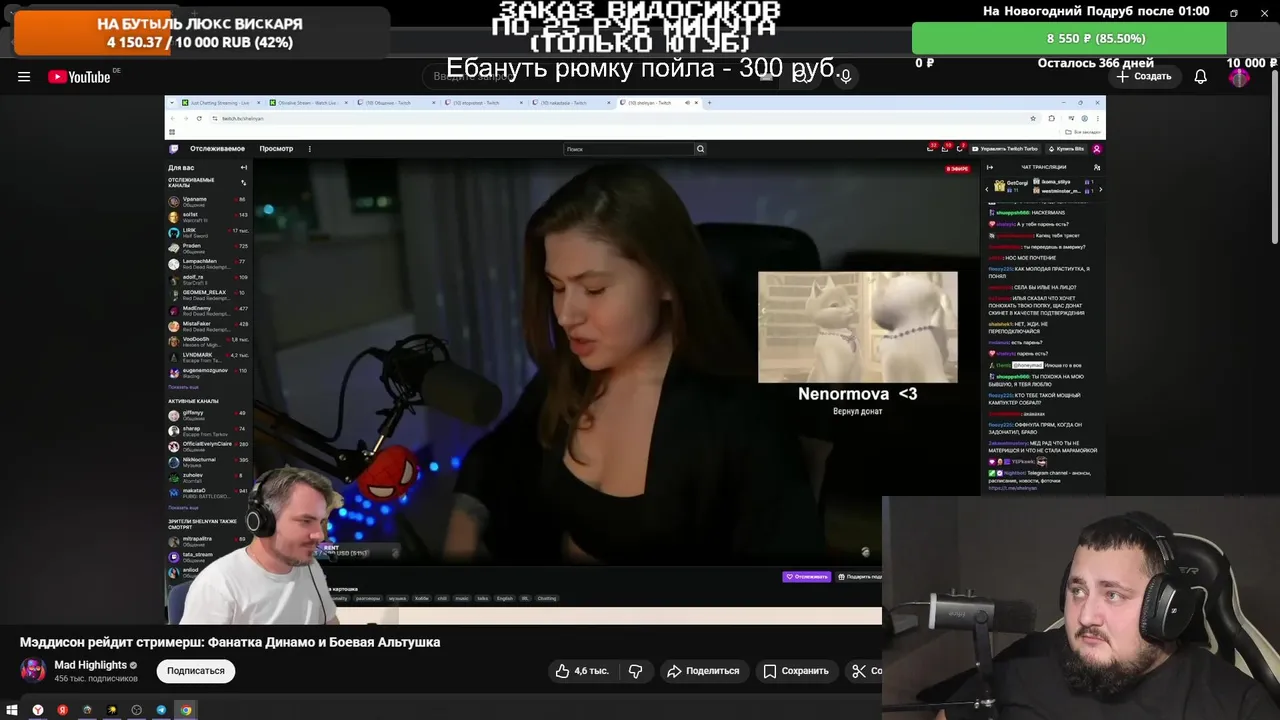Reload the page in the inner browser
This screenshot has height=720, width=1280.
click(x=198, y=118)
